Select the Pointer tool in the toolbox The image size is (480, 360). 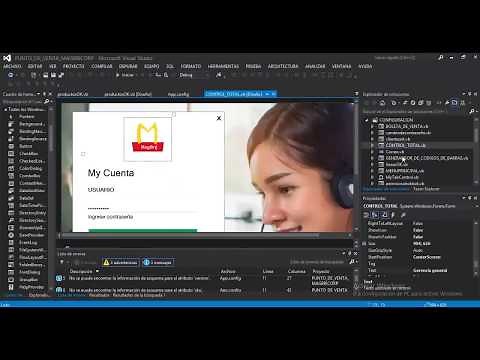point(27,117)
